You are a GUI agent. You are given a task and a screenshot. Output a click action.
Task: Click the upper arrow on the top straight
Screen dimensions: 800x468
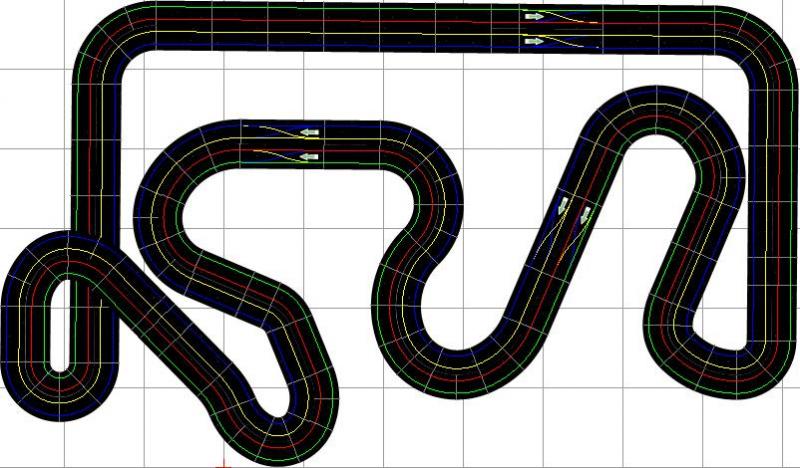[534, 17]
